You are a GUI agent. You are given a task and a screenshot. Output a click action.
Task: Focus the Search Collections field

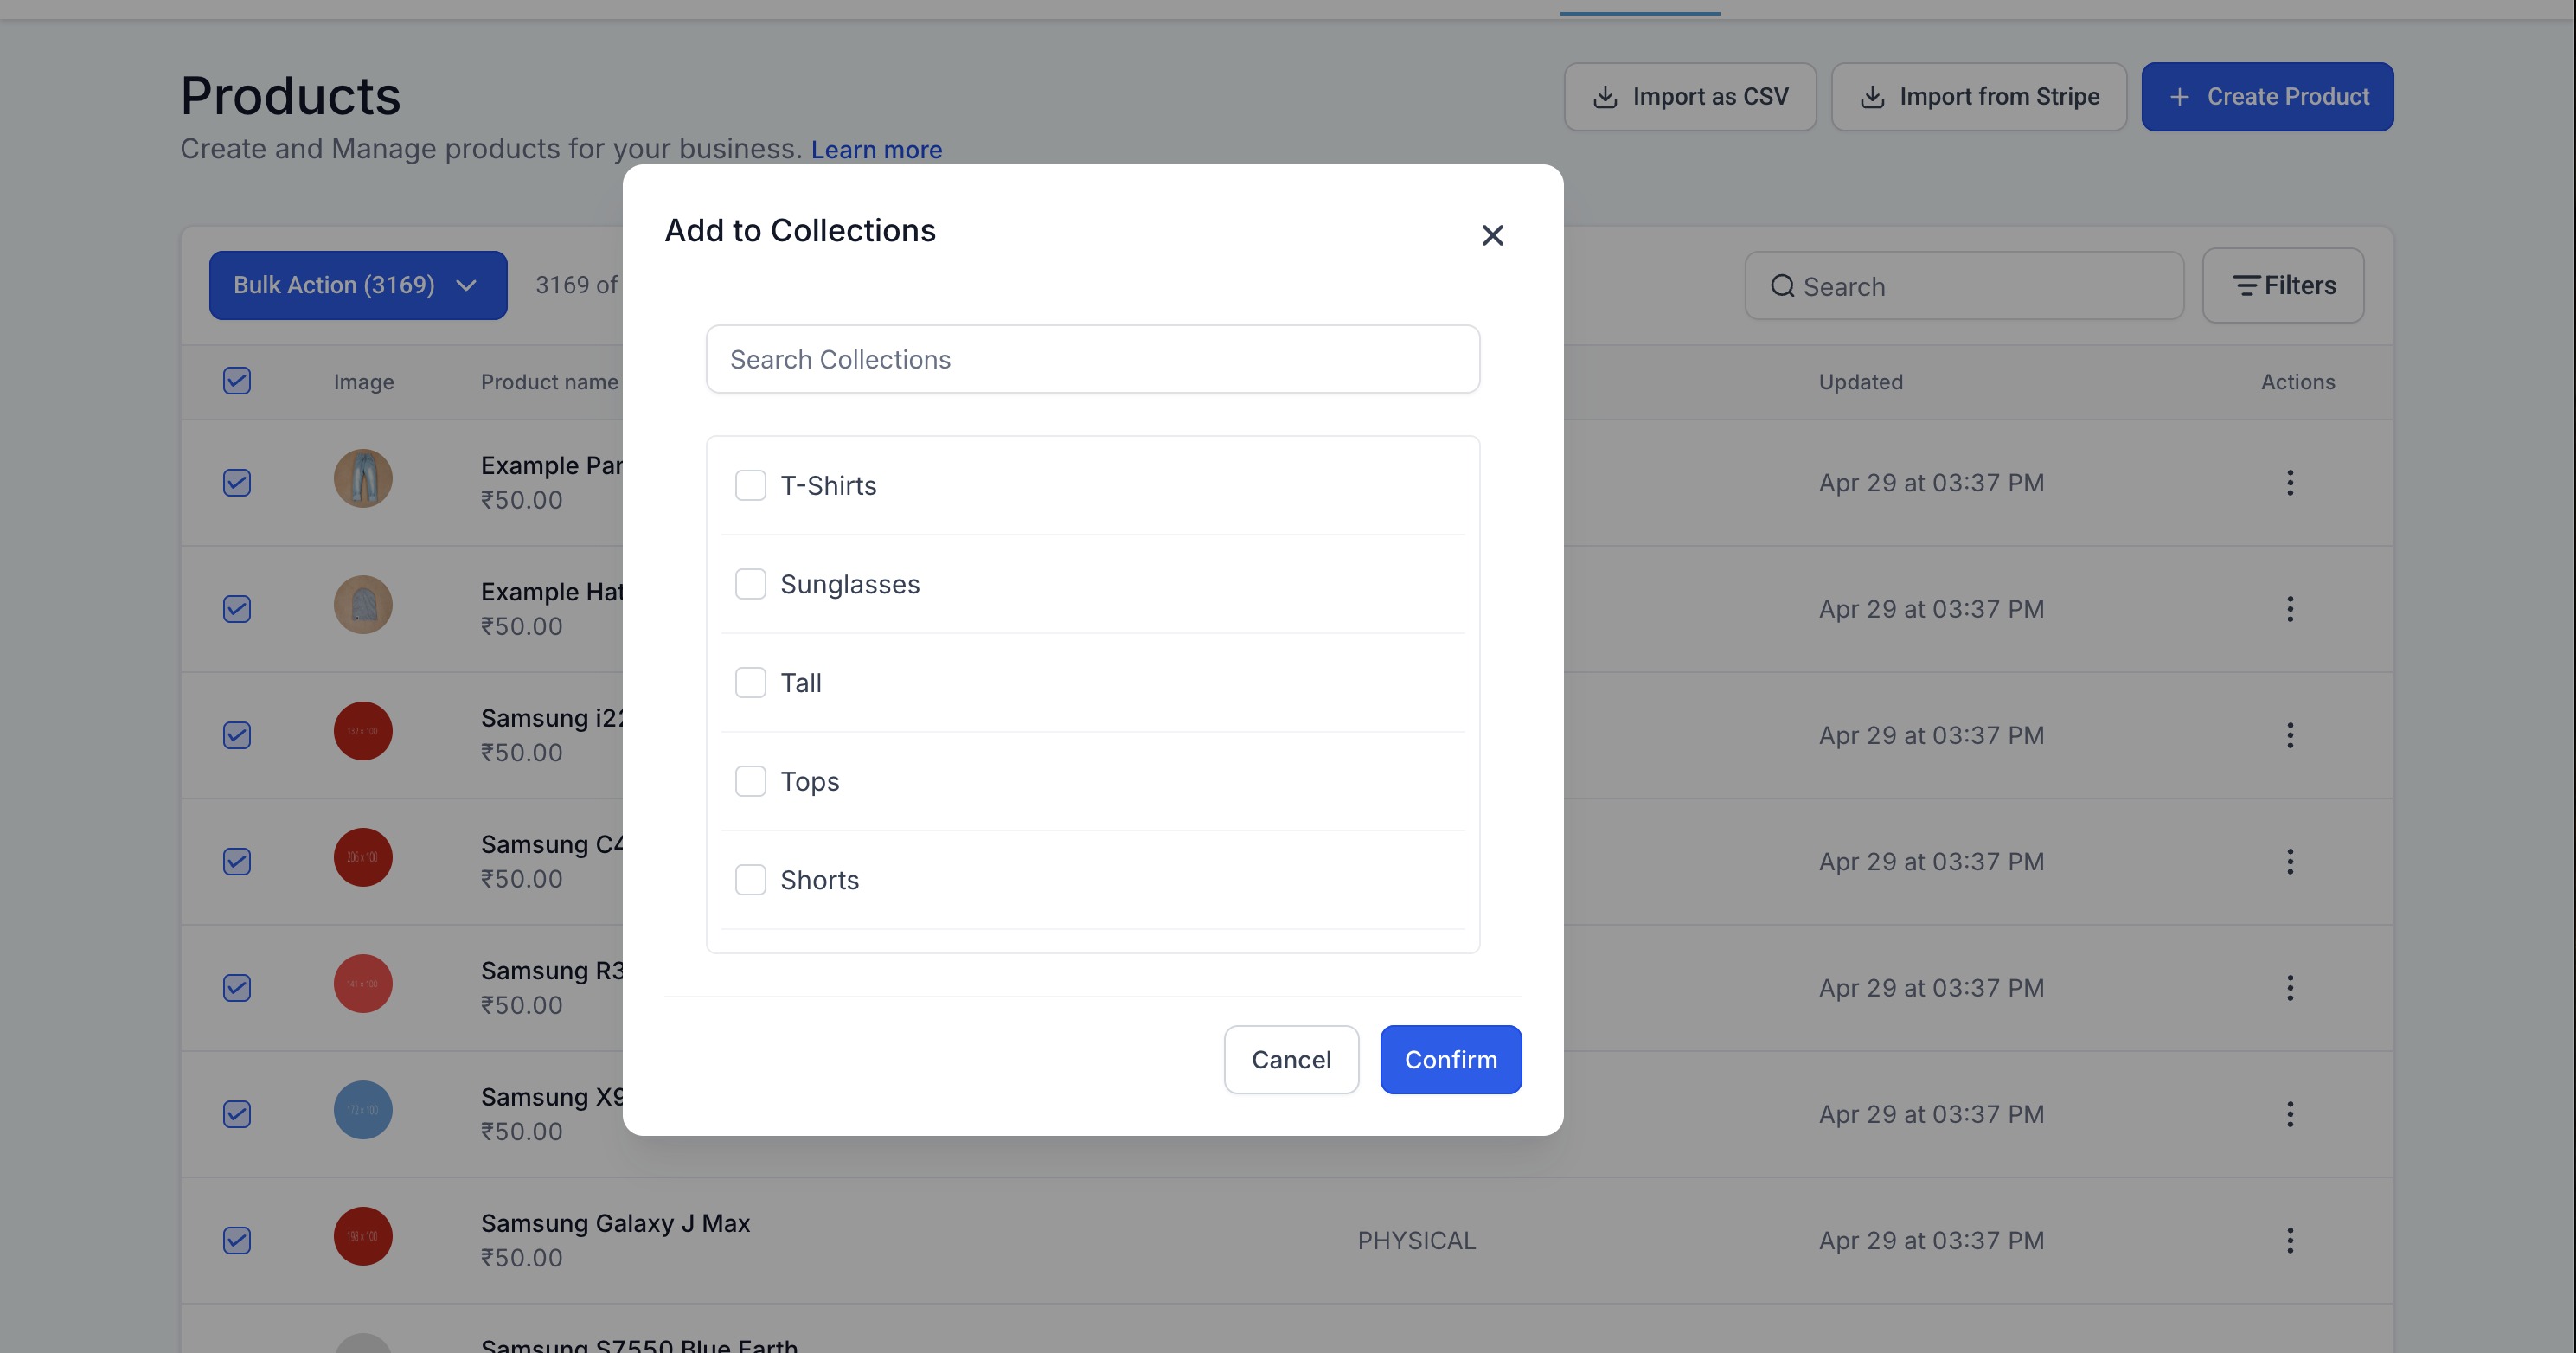1092,359
